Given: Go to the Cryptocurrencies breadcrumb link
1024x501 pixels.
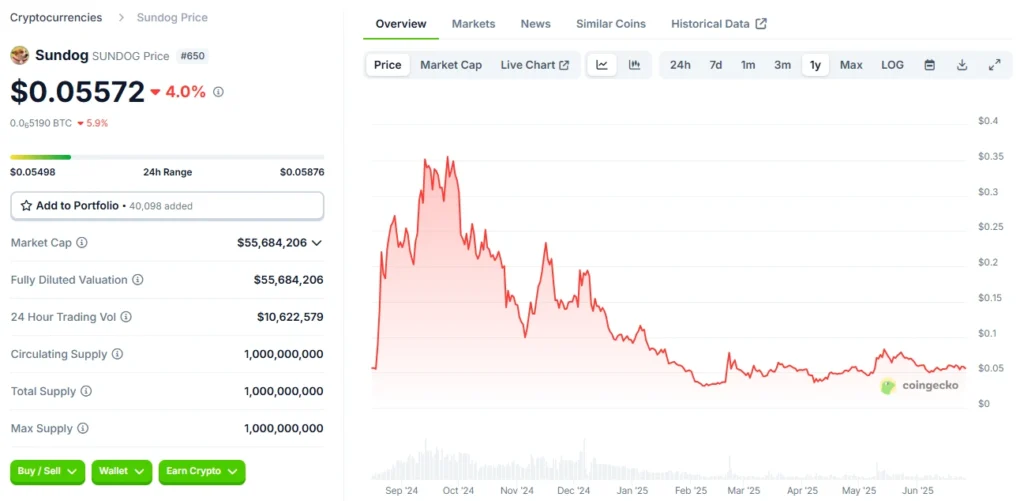Looking at the screenshot, I should tap(56, 18).
